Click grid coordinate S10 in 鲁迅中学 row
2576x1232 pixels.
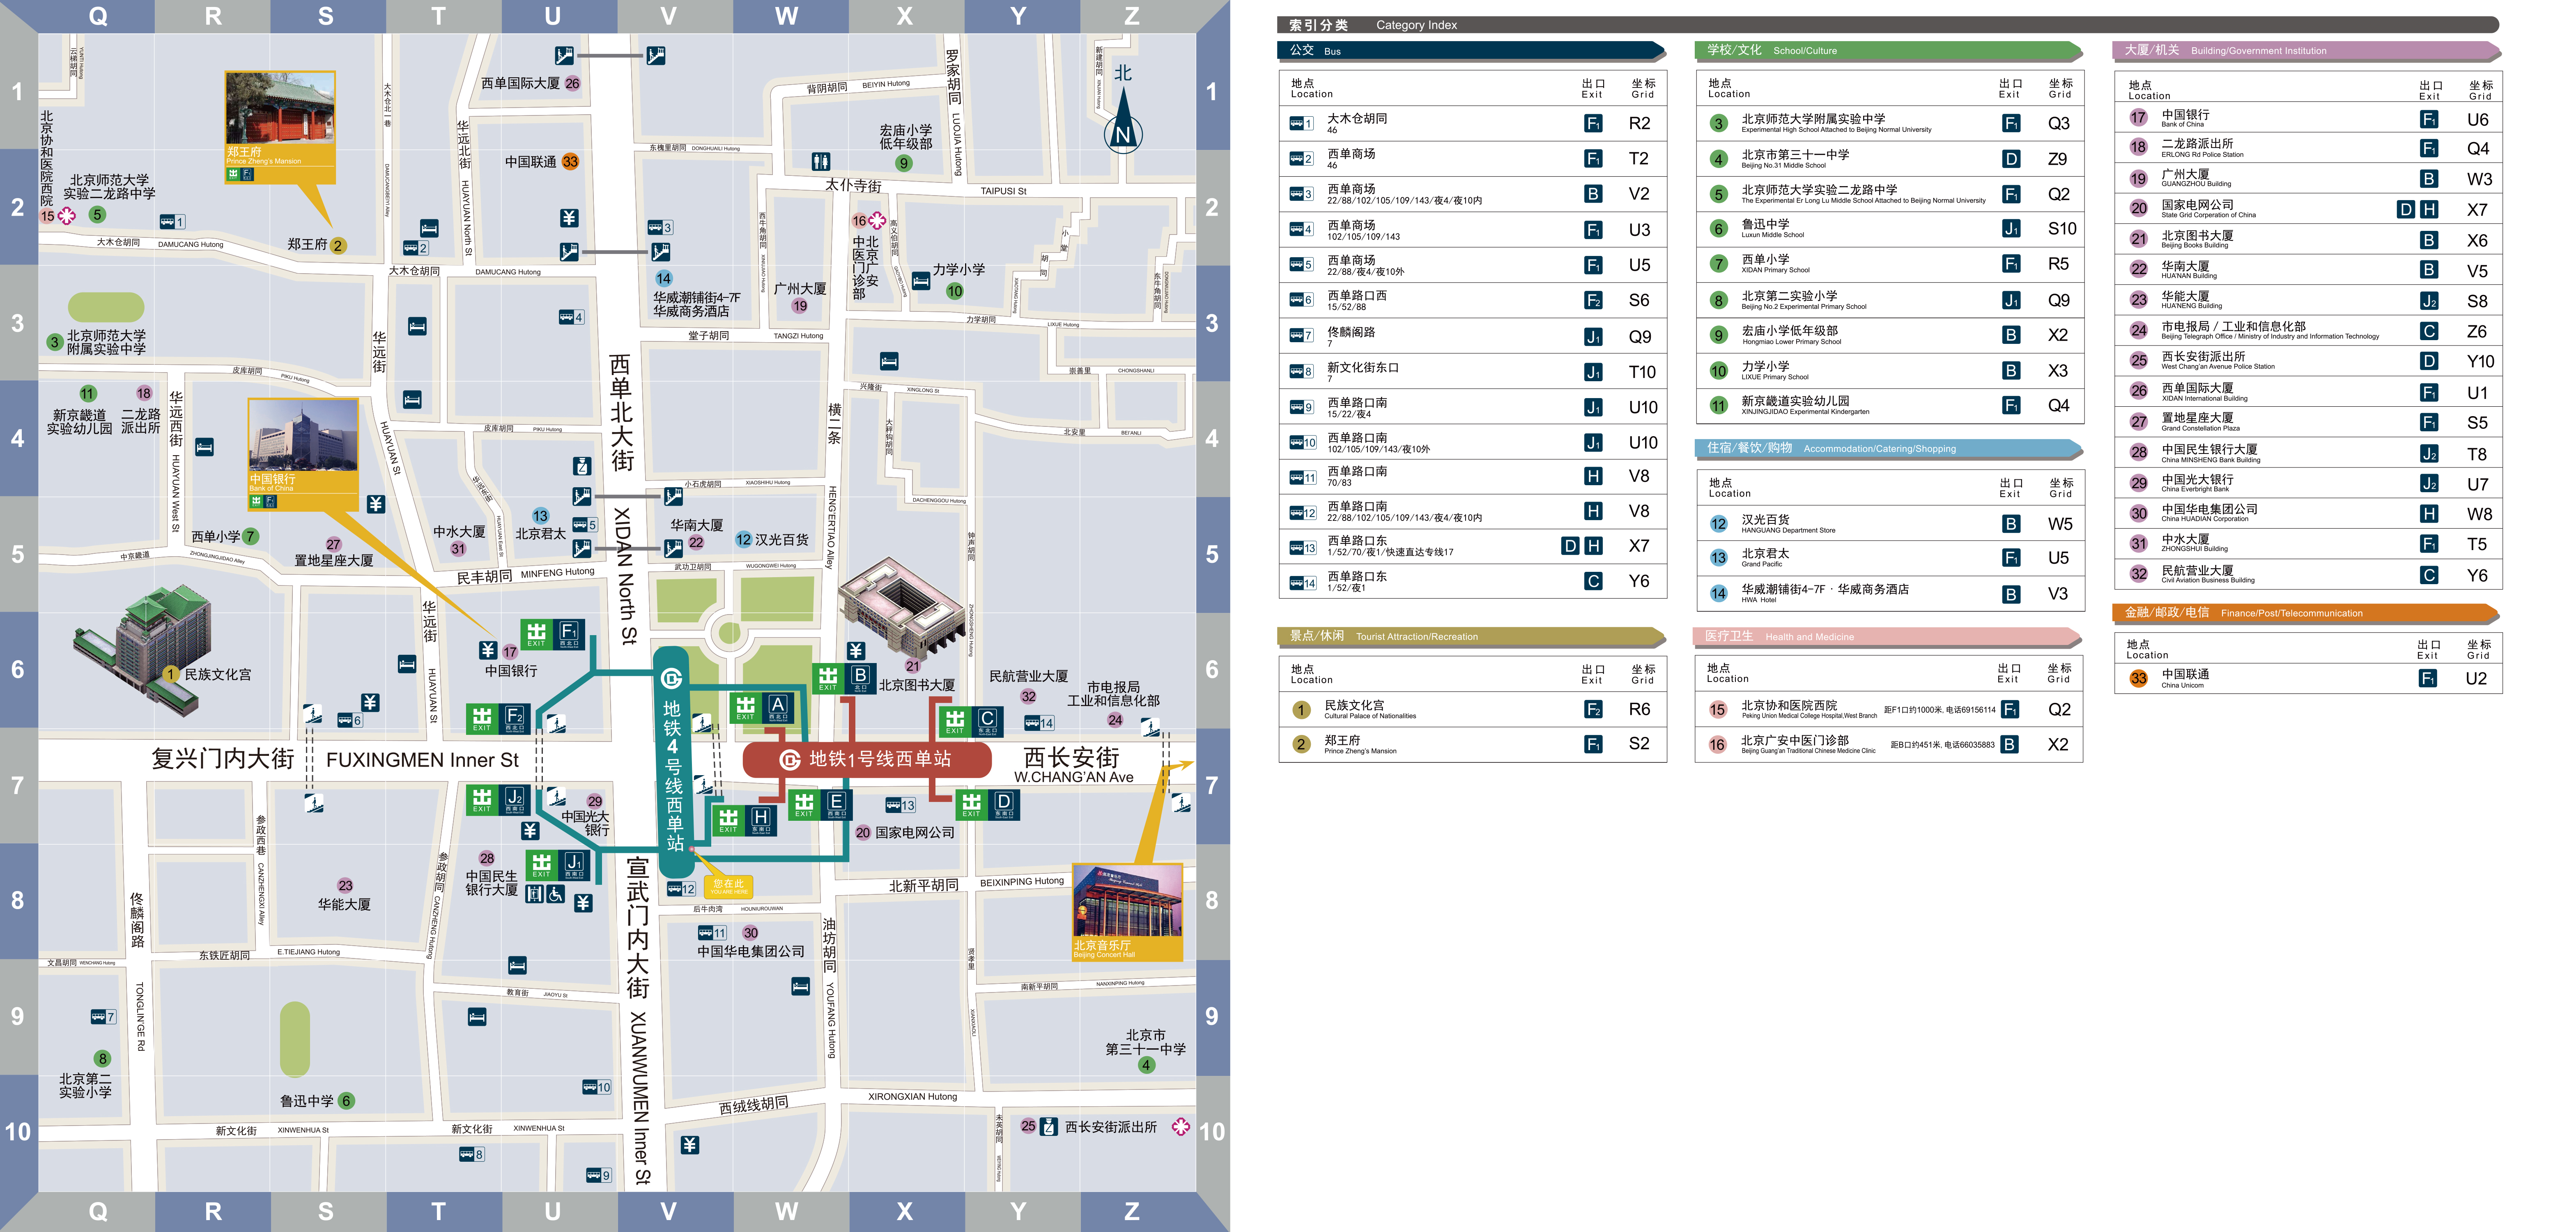(x=2062, y=229)
